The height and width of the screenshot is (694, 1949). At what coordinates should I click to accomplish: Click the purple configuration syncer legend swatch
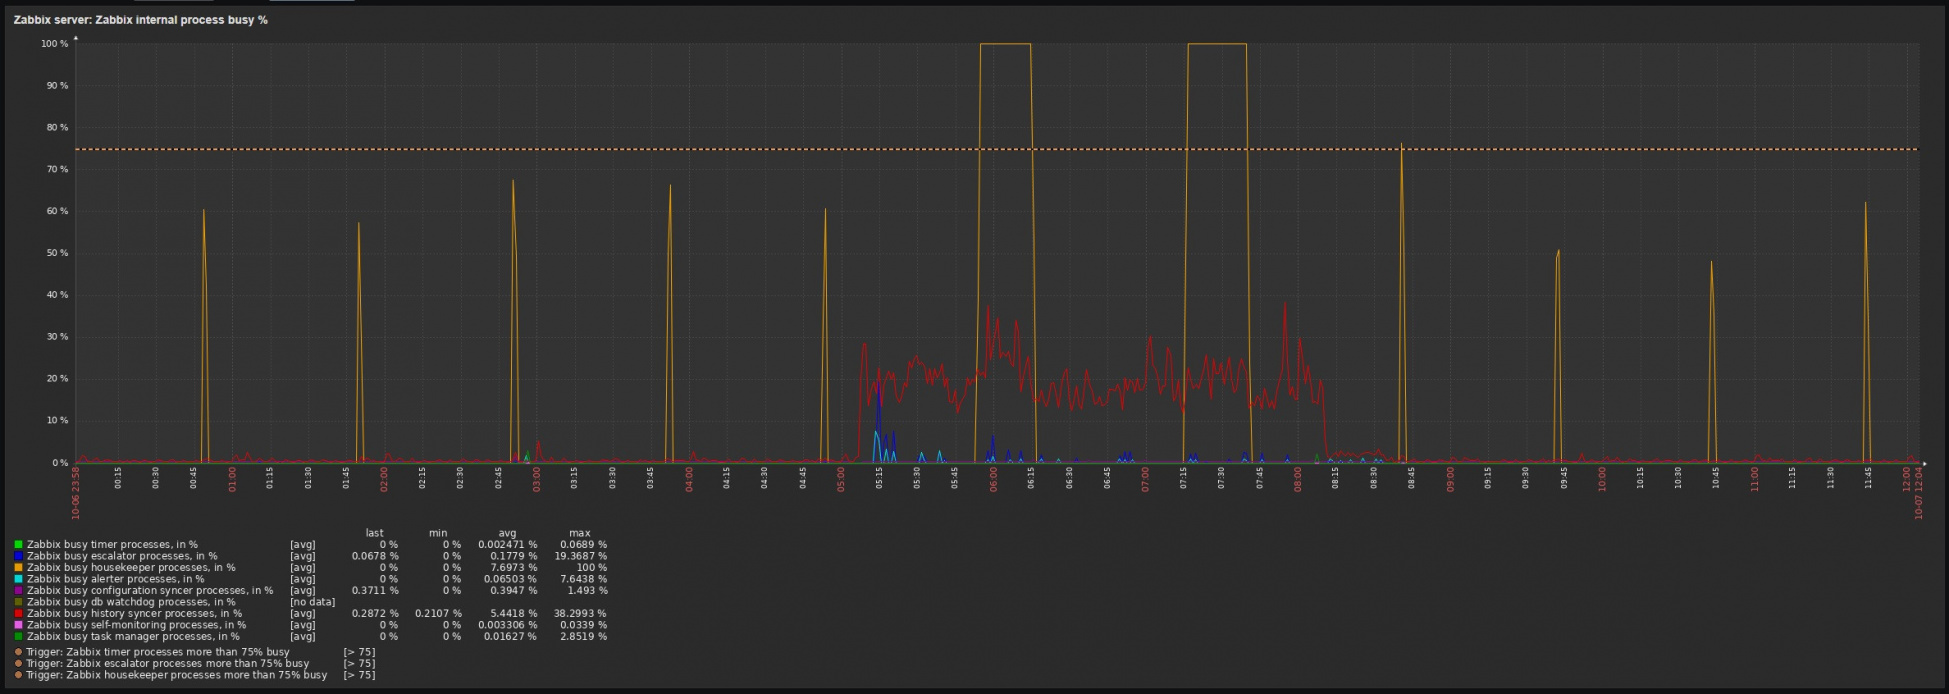[18, 591]
